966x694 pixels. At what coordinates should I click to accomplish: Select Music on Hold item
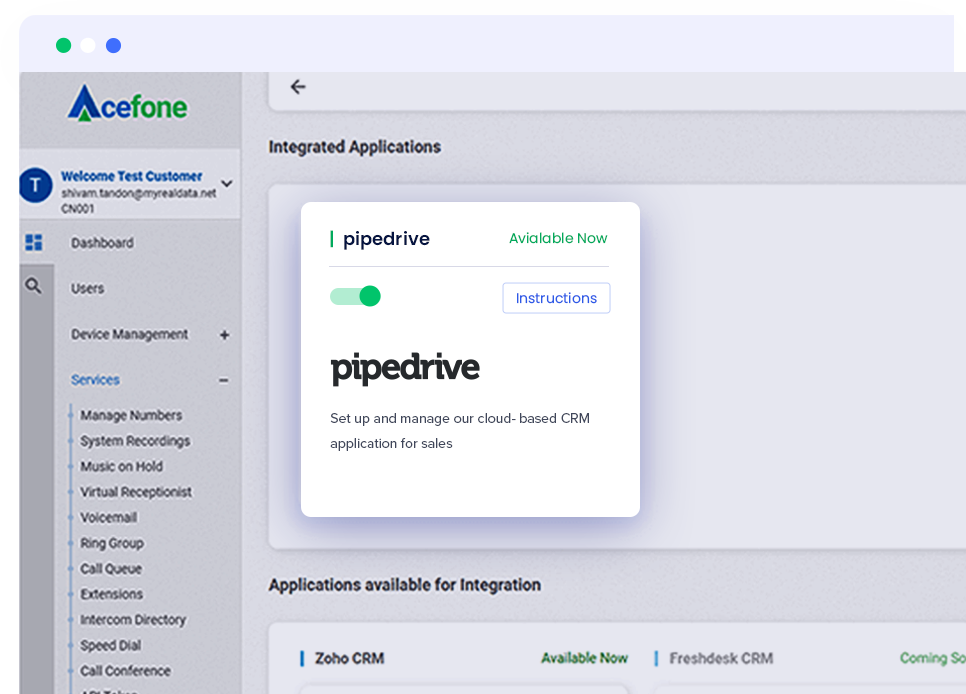point(122,467)
